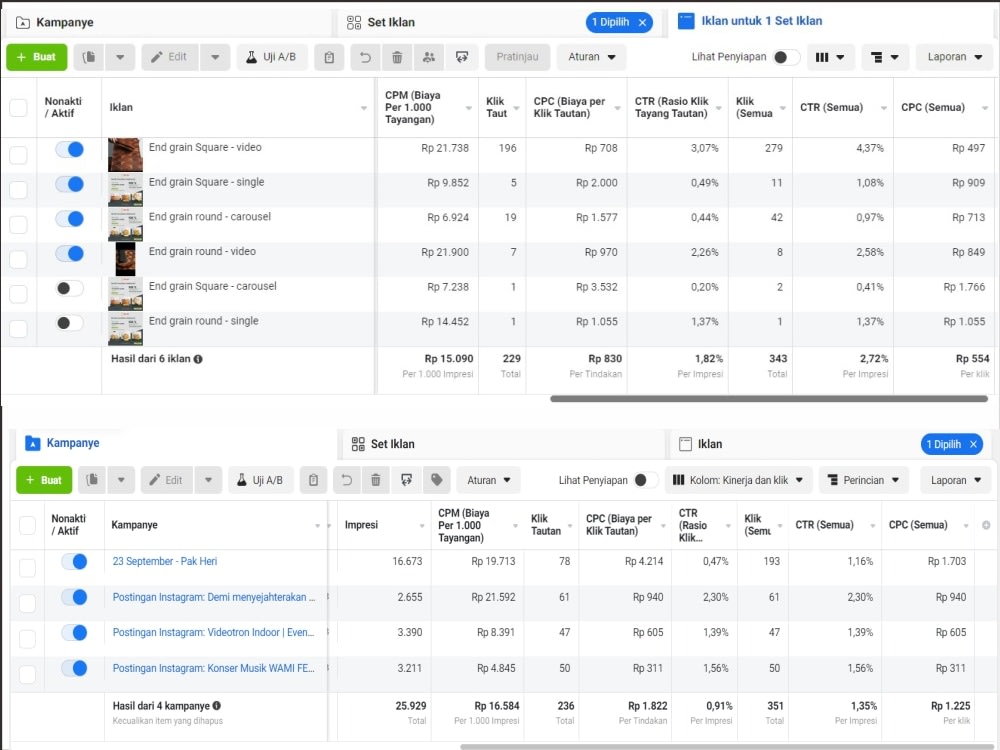Click the export icon in the bottom toolbar
This screenshot has width=1000, height=750.
406,480
